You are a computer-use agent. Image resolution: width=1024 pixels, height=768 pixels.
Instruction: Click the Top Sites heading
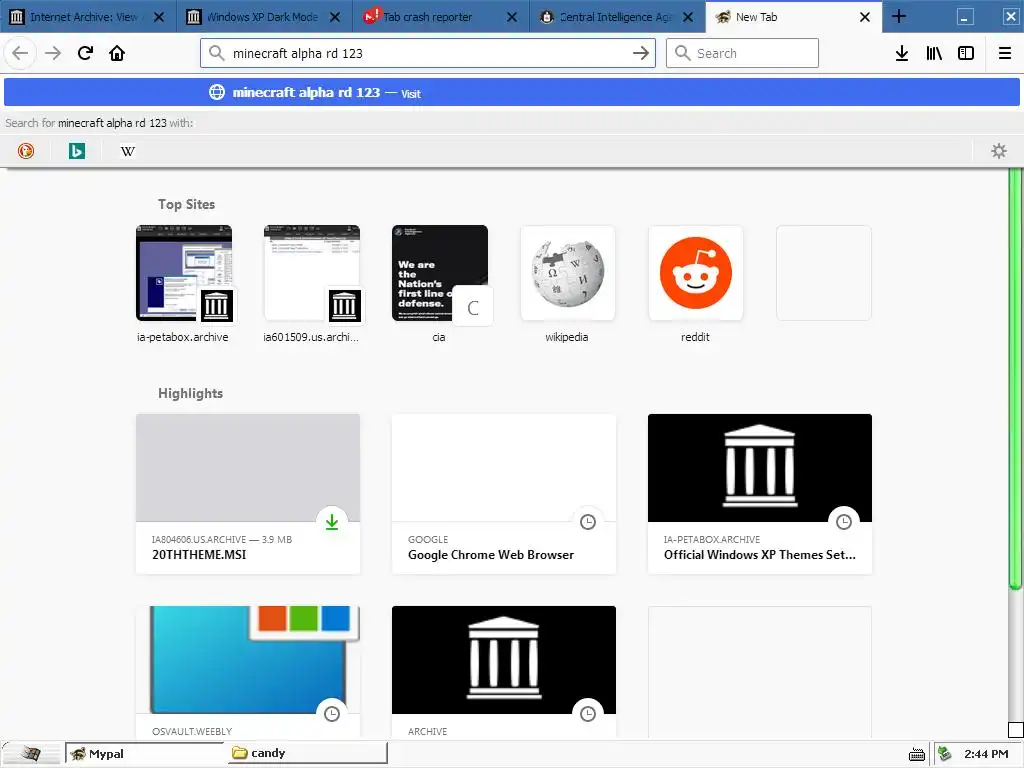[x=186, y=204]
